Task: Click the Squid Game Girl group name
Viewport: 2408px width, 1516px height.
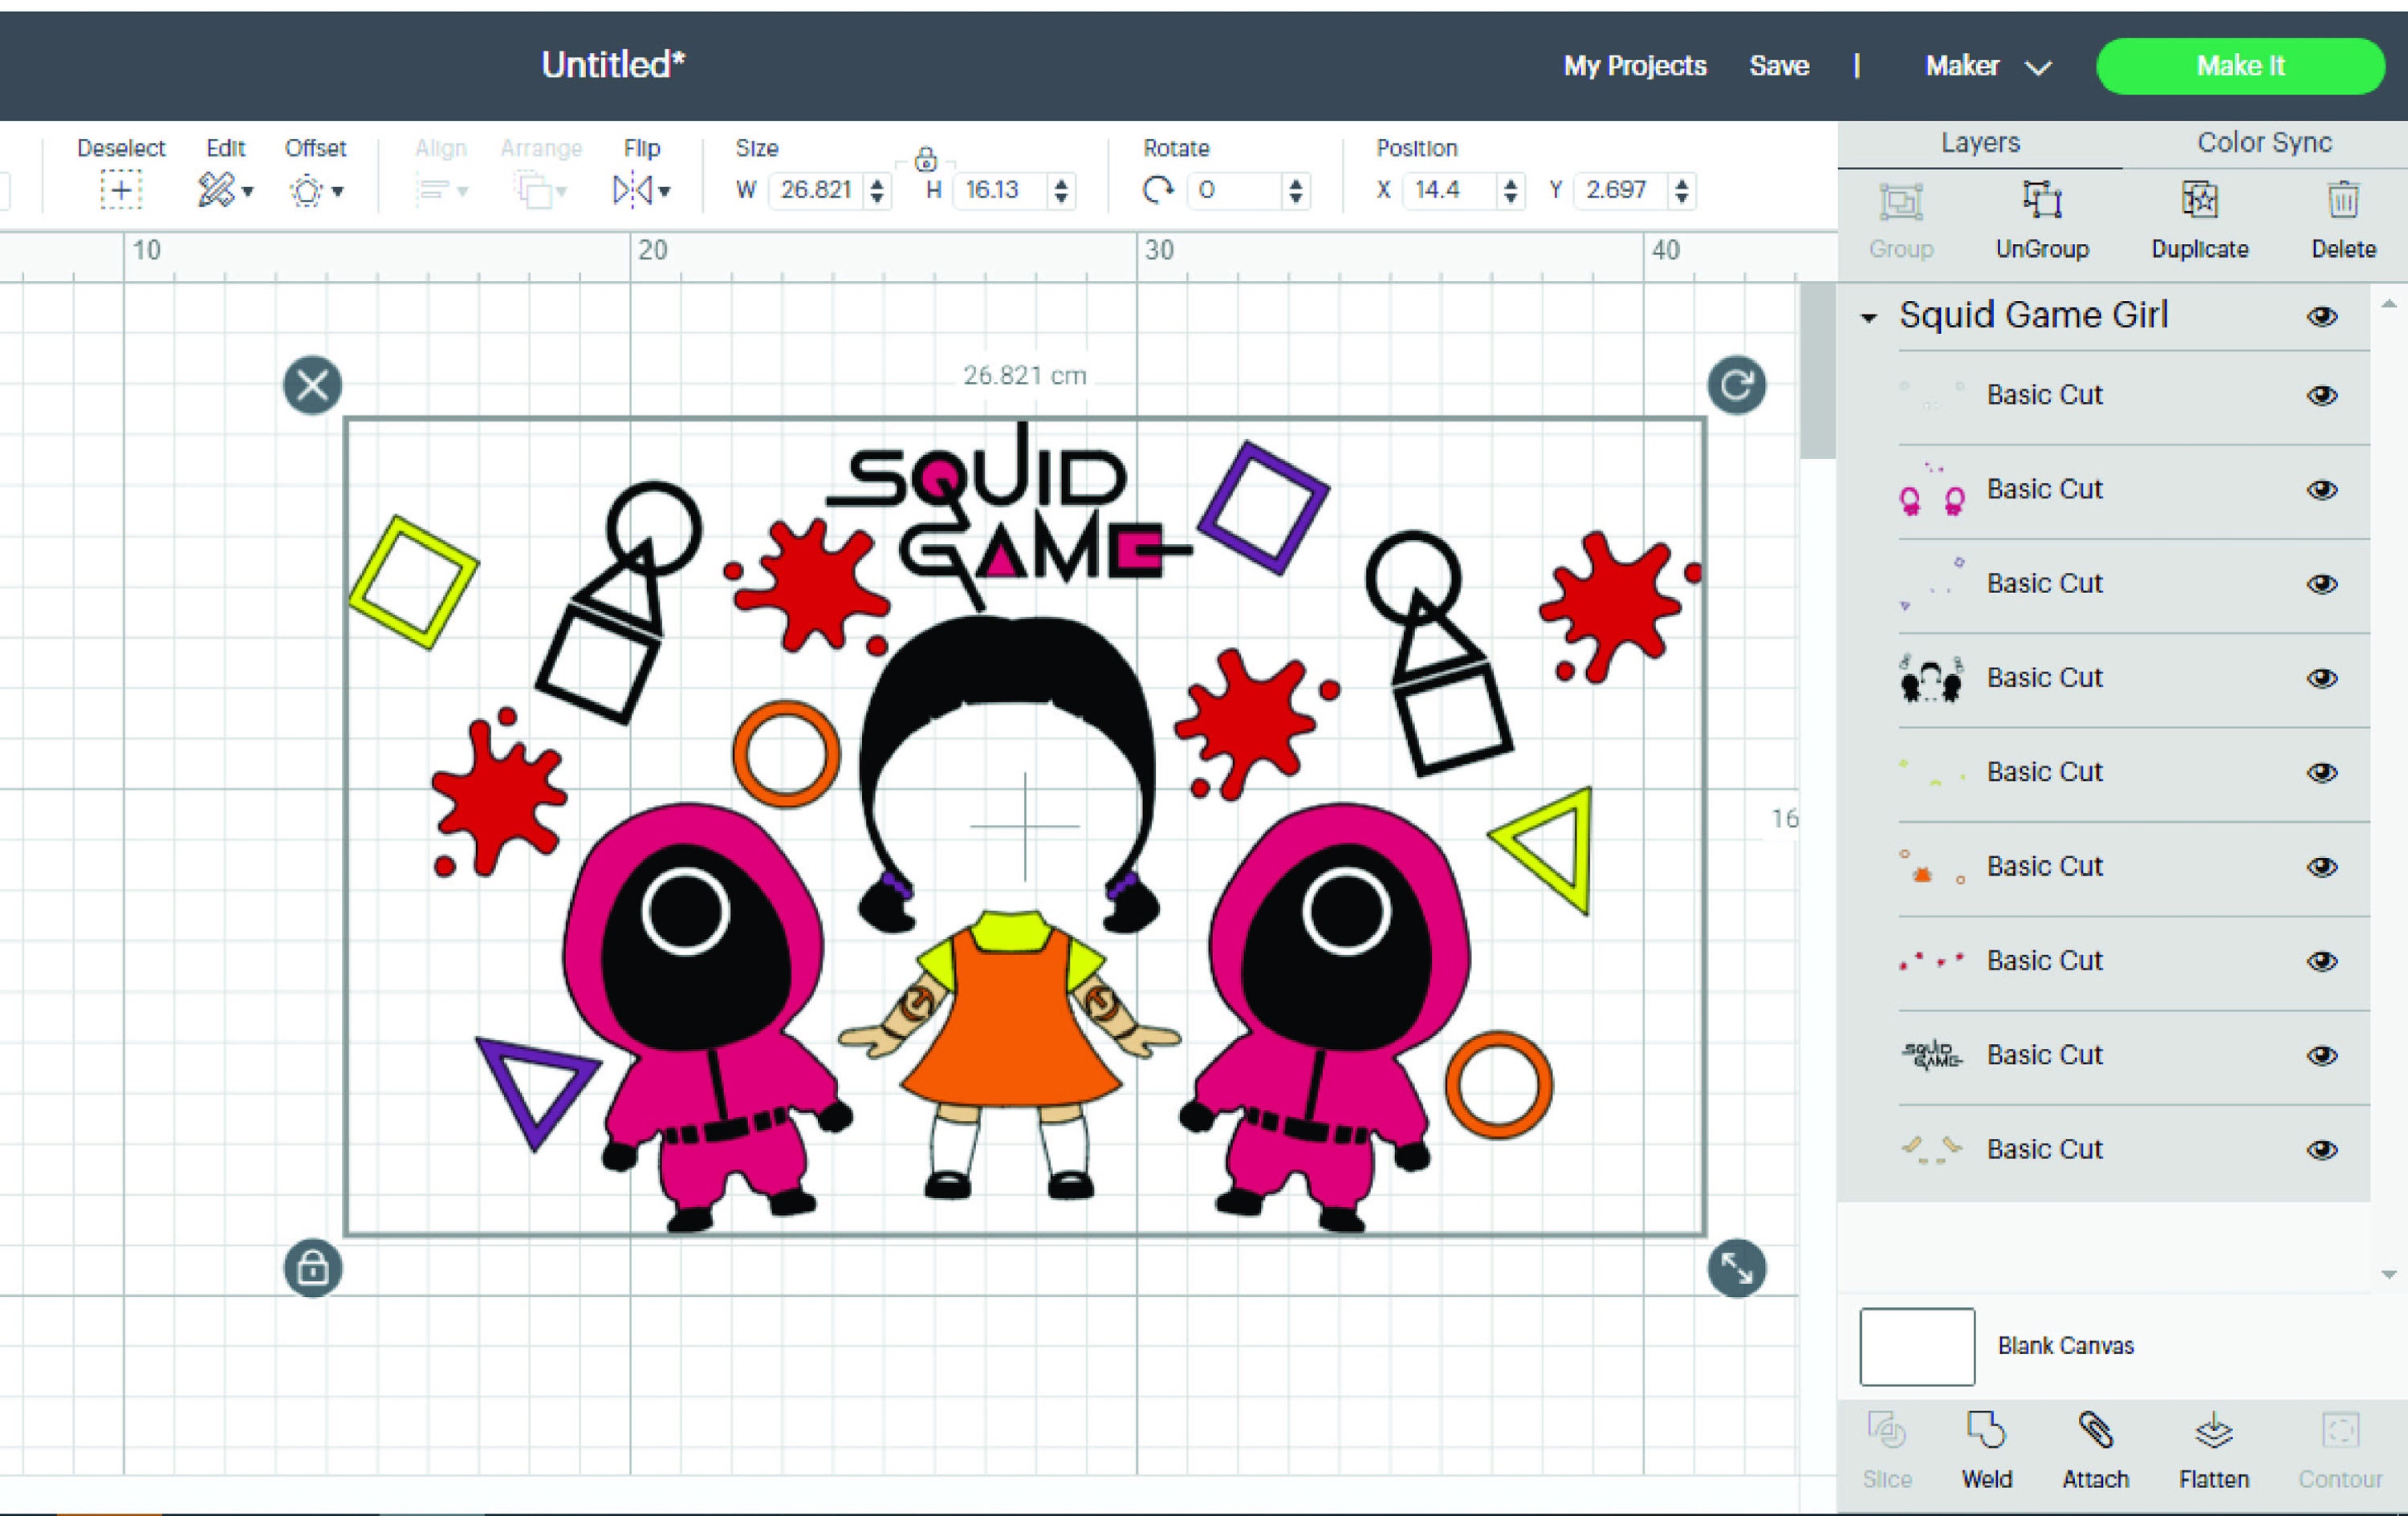Action: pyautogui.click(x=2033, y=316)
